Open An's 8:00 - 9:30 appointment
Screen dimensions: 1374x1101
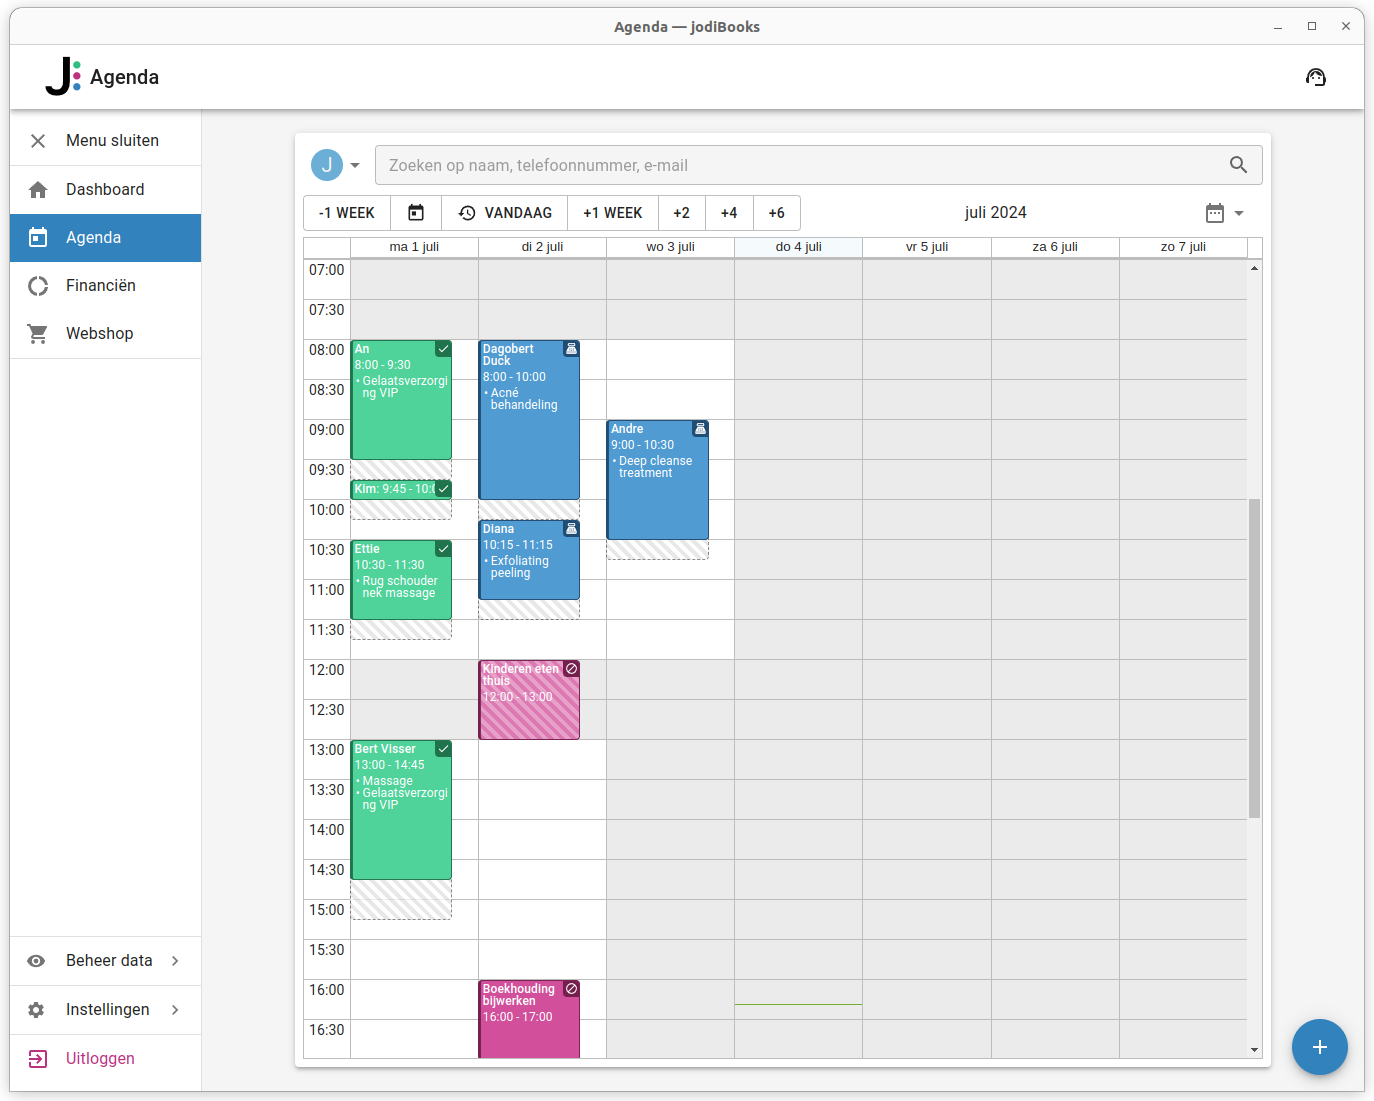coord(401,400)
